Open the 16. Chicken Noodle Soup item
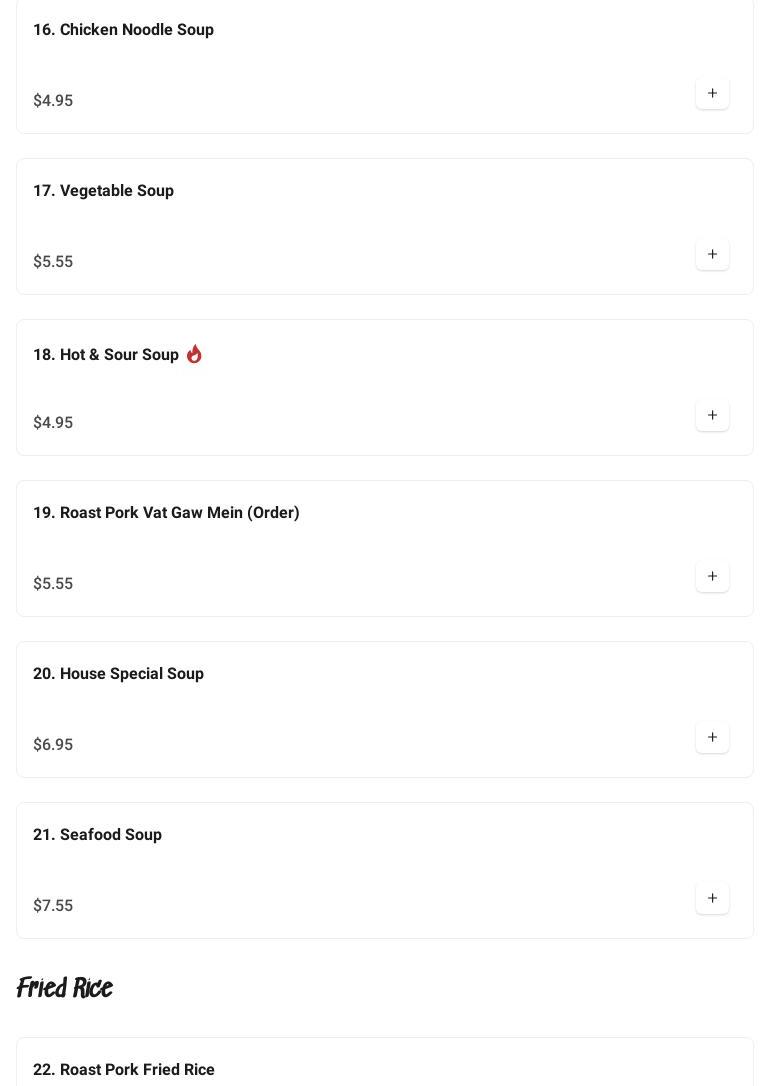The width and height of the screenshot is (770, 1086). 123,30
